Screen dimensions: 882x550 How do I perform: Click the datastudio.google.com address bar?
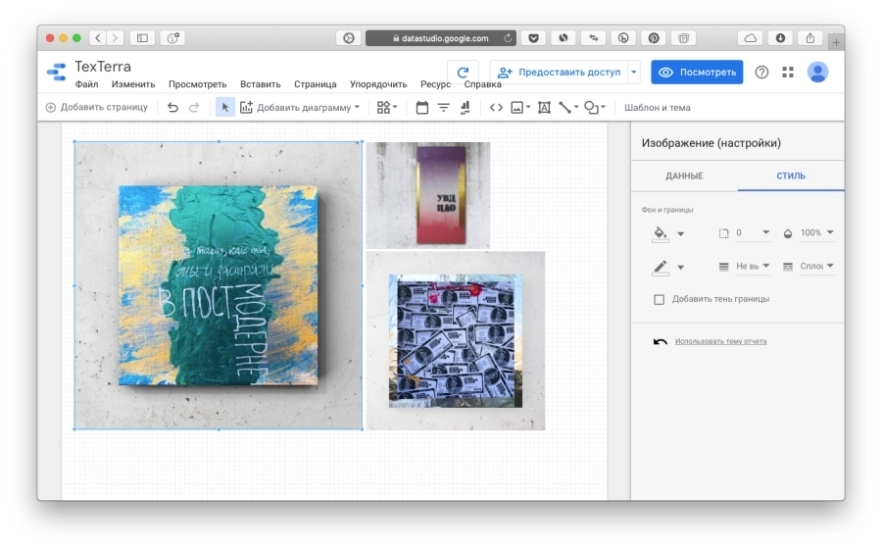tap(440, 38)
